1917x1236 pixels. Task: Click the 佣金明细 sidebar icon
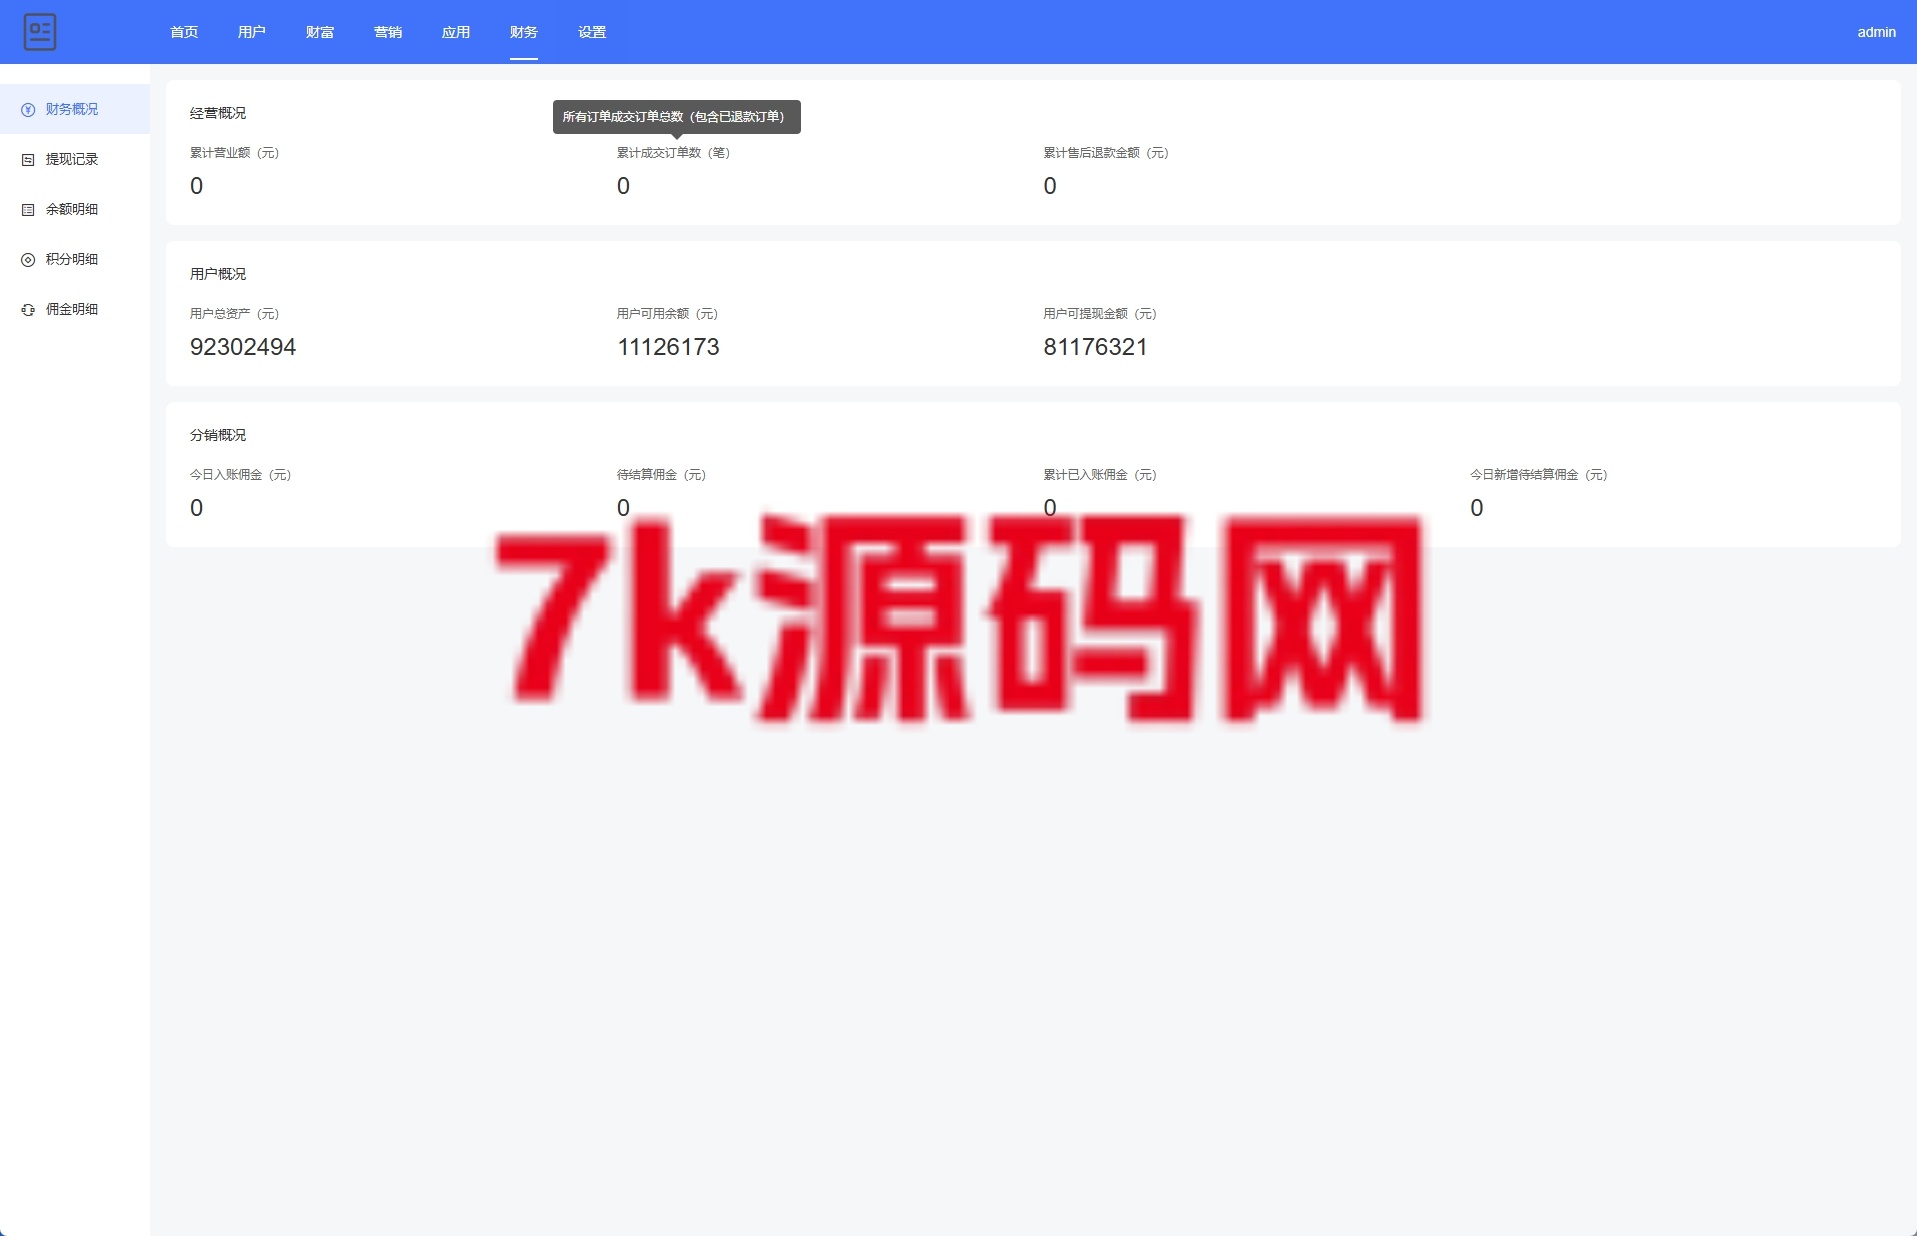28,310
